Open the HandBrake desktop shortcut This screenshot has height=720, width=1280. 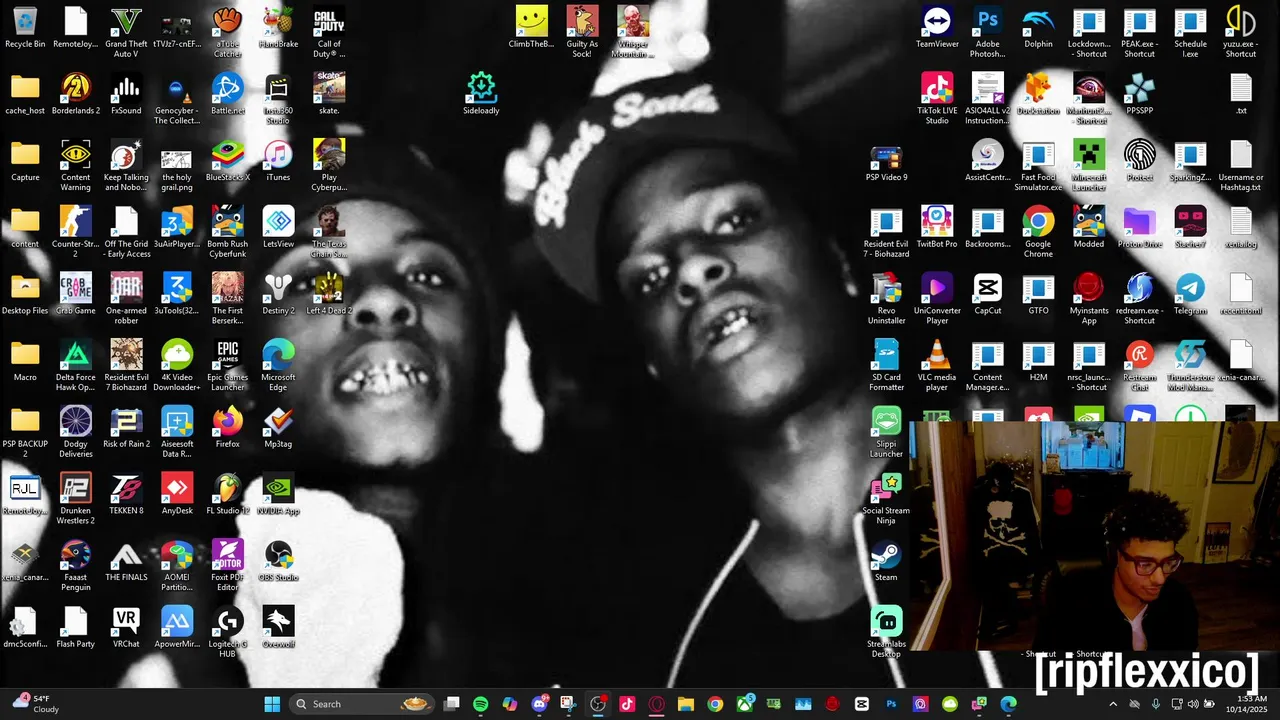tap(278, 27)
